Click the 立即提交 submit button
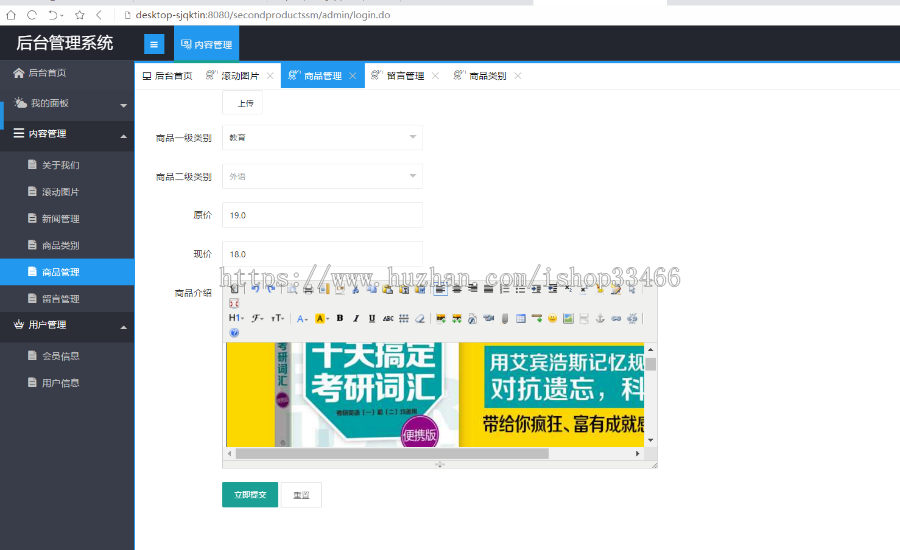 click(x=250, y=494)
